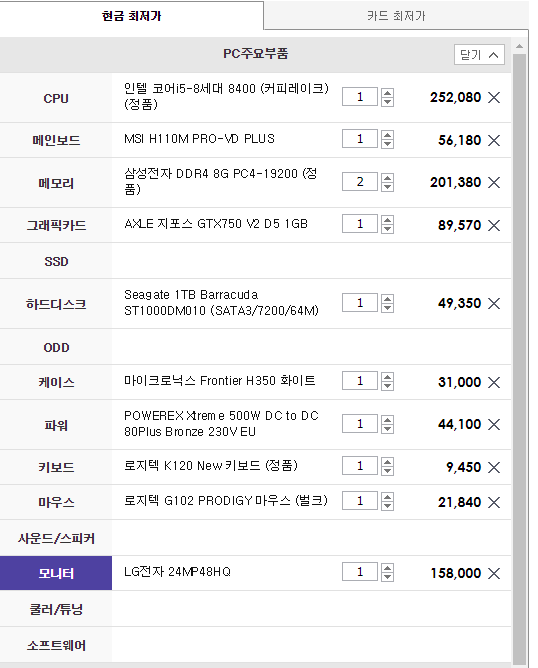This screenshot has height=668, width=538.
Task: Remove Samsung DDR4 memory from list
Action: [x=494, y=182]
